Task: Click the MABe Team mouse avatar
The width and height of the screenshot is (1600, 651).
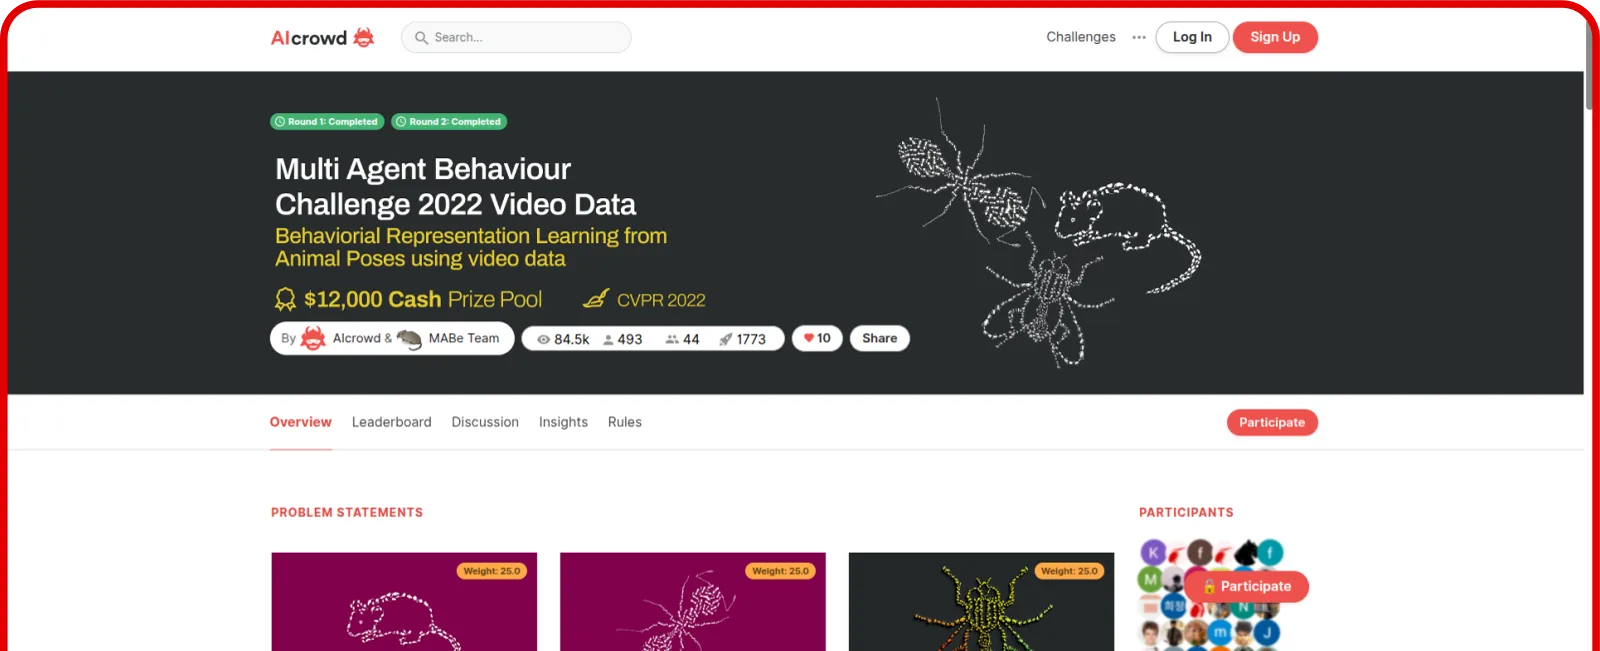Action: pos(409,338)
